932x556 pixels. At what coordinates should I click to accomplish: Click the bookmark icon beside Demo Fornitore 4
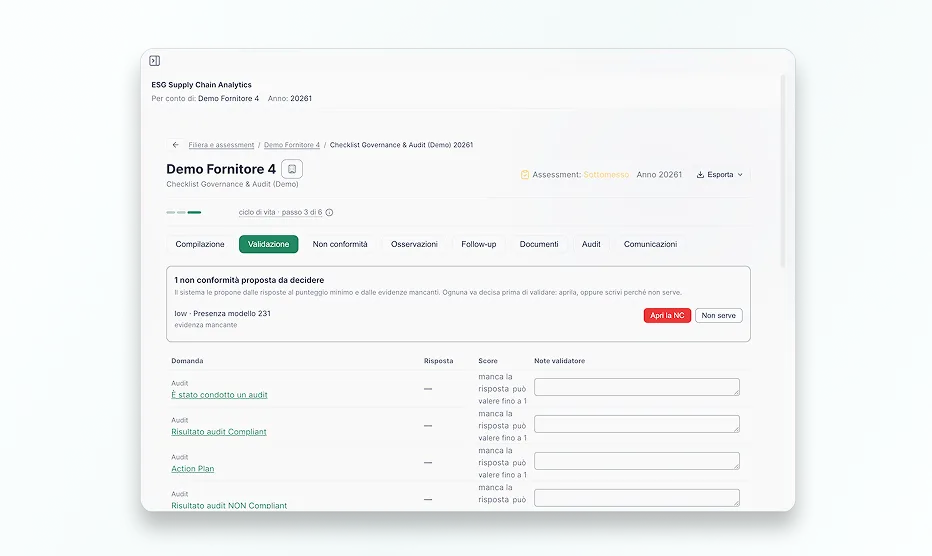[x=292, y=169]
